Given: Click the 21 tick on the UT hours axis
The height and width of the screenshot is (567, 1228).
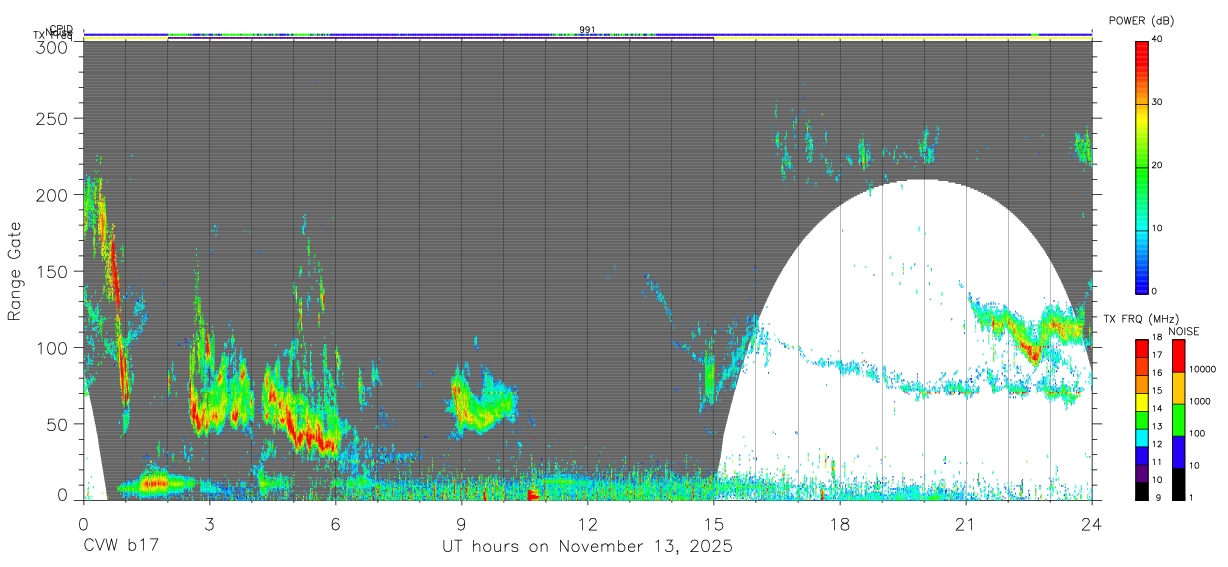Looking at the screenshot, I should (965, 523).
